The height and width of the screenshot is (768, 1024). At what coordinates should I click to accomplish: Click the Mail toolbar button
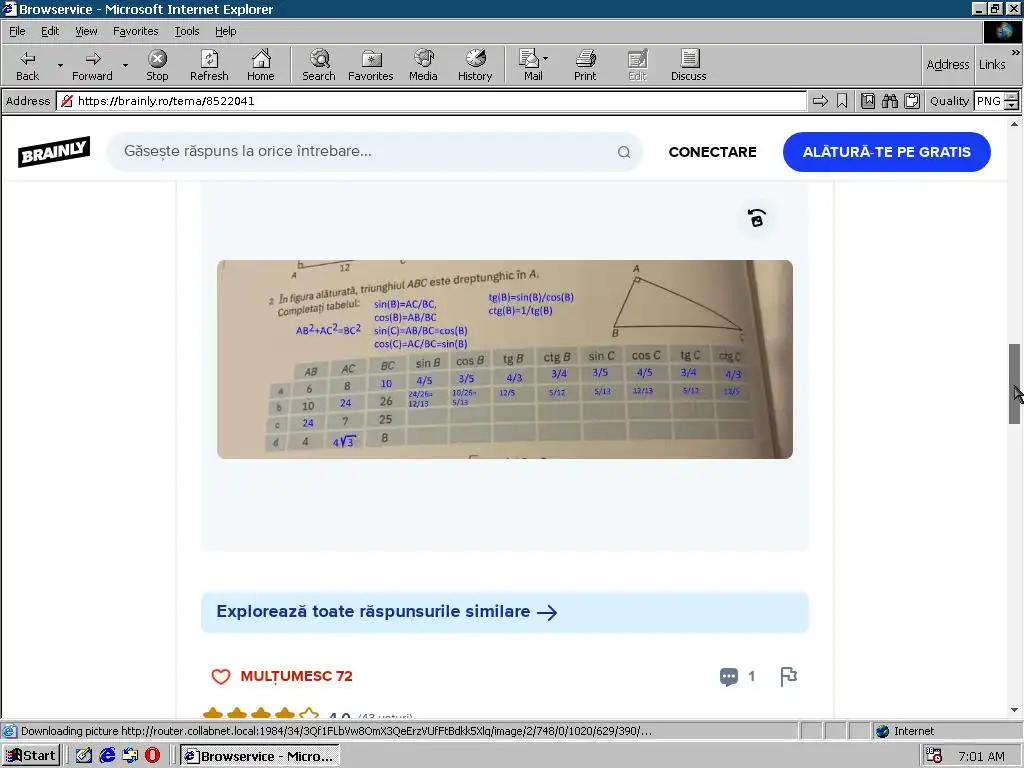pyautogui.click(x=530, y=65)
